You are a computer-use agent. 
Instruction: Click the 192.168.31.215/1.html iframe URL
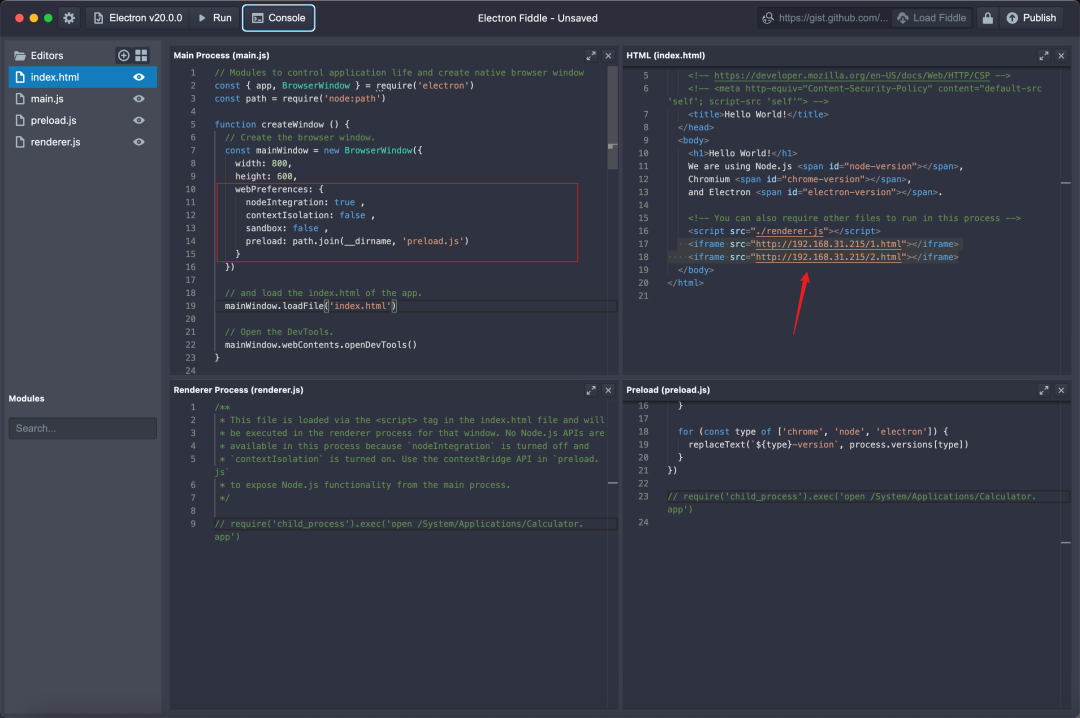(829, 244)
